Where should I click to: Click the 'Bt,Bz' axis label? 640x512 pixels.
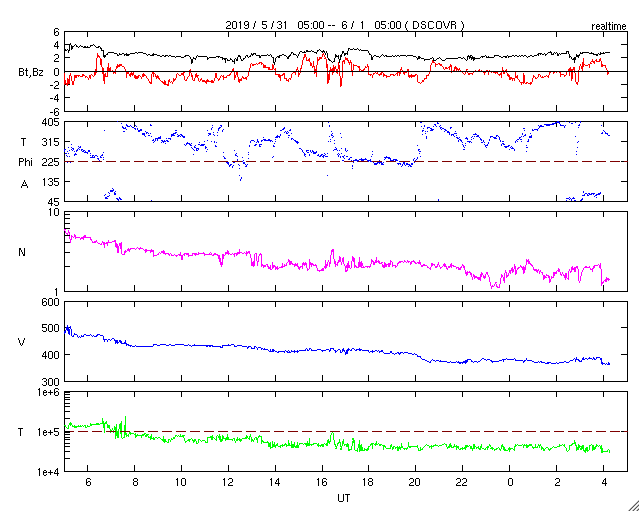(31, 74)
